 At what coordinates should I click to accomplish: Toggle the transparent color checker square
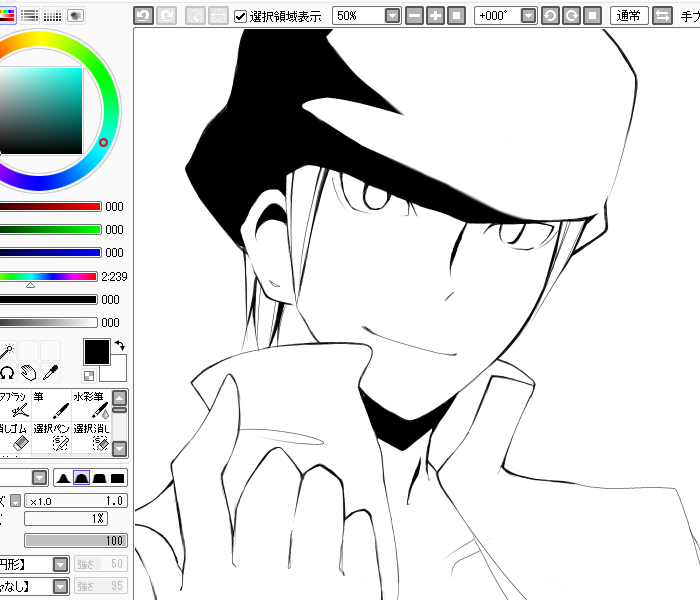(x=89, y=375)
